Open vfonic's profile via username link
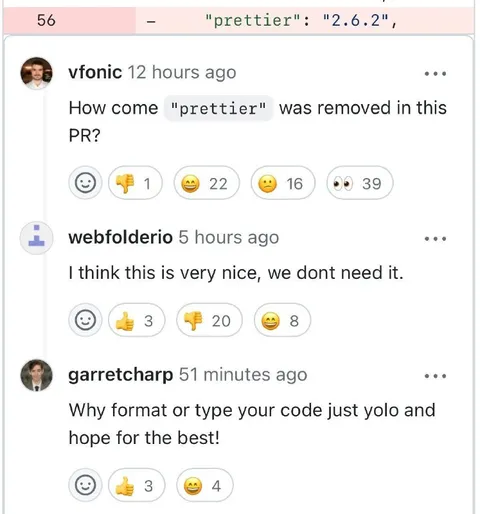This screenshot has height=514, width=480. tap(95, 72)
